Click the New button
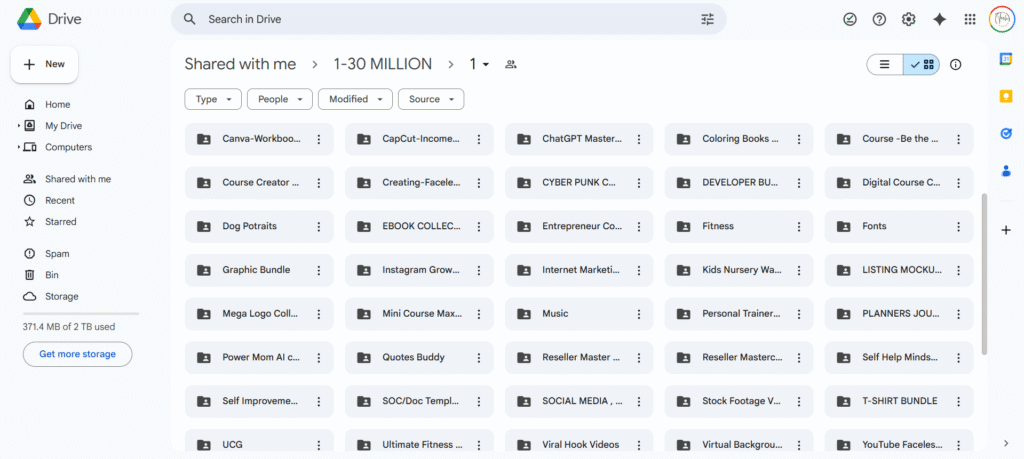The image size is (1024, 459). (44, 64)
